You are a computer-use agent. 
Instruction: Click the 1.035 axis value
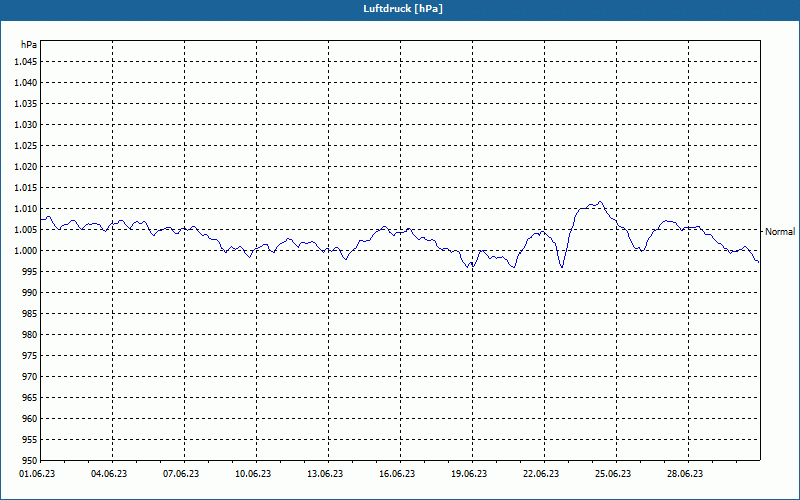tap(25, 104)
